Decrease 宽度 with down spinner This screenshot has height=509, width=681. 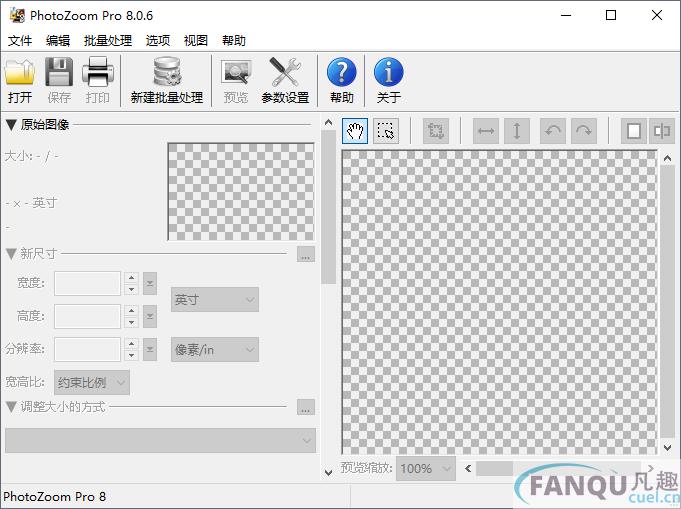[131, 289]
